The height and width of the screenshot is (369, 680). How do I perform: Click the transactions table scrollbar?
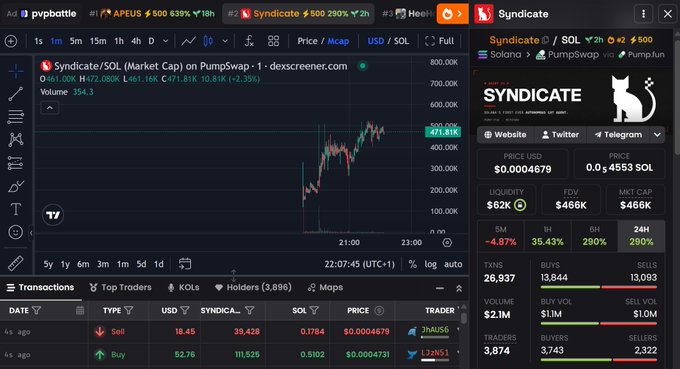[x=464, y=319]
